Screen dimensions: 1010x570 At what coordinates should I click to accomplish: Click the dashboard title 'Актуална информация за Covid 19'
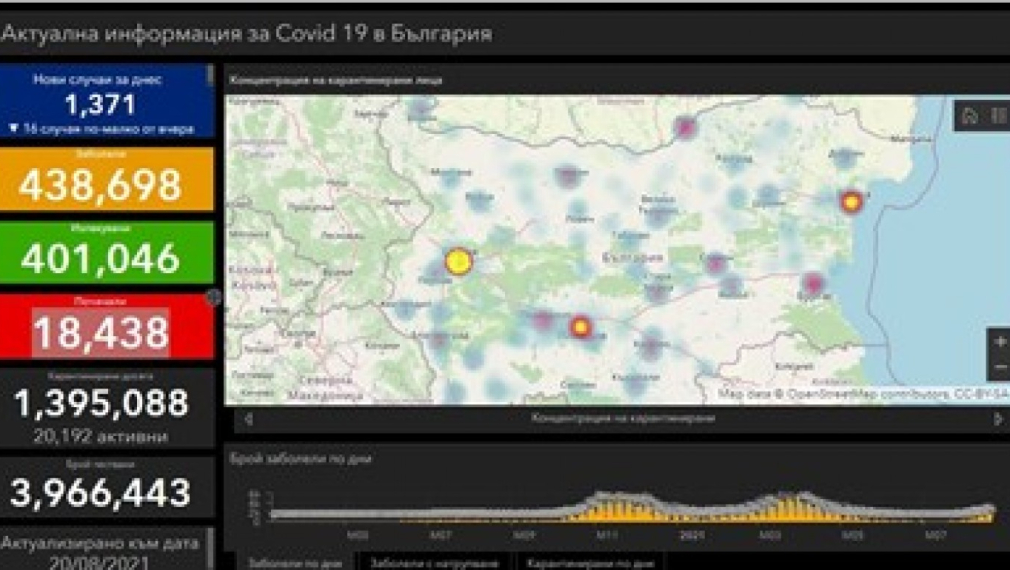click(247, 33)
